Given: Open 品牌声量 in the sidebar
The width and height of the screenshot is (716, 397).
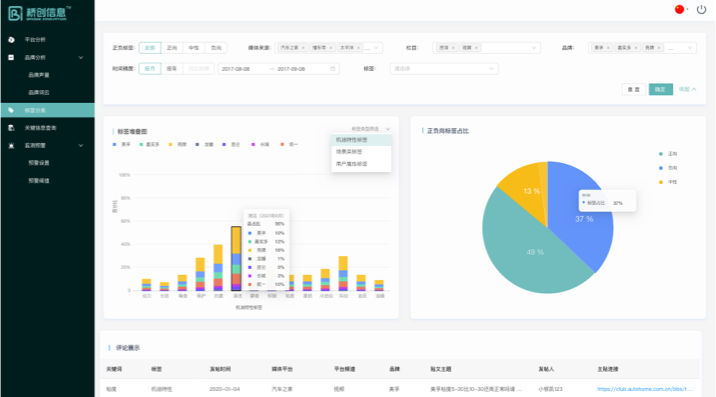Looking at the screenshot, I should pos(39,75).
